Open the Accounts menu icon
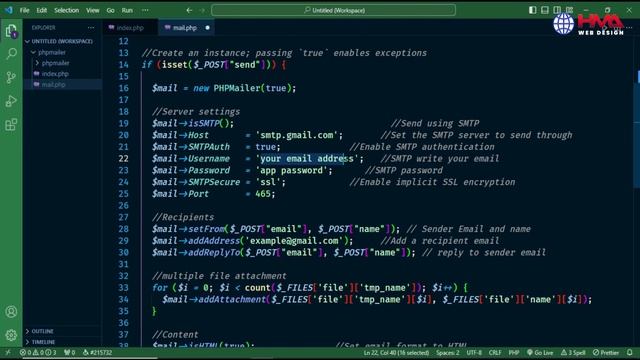The height and width of the screenshot is (360, 640). click(x=11, y=312)
